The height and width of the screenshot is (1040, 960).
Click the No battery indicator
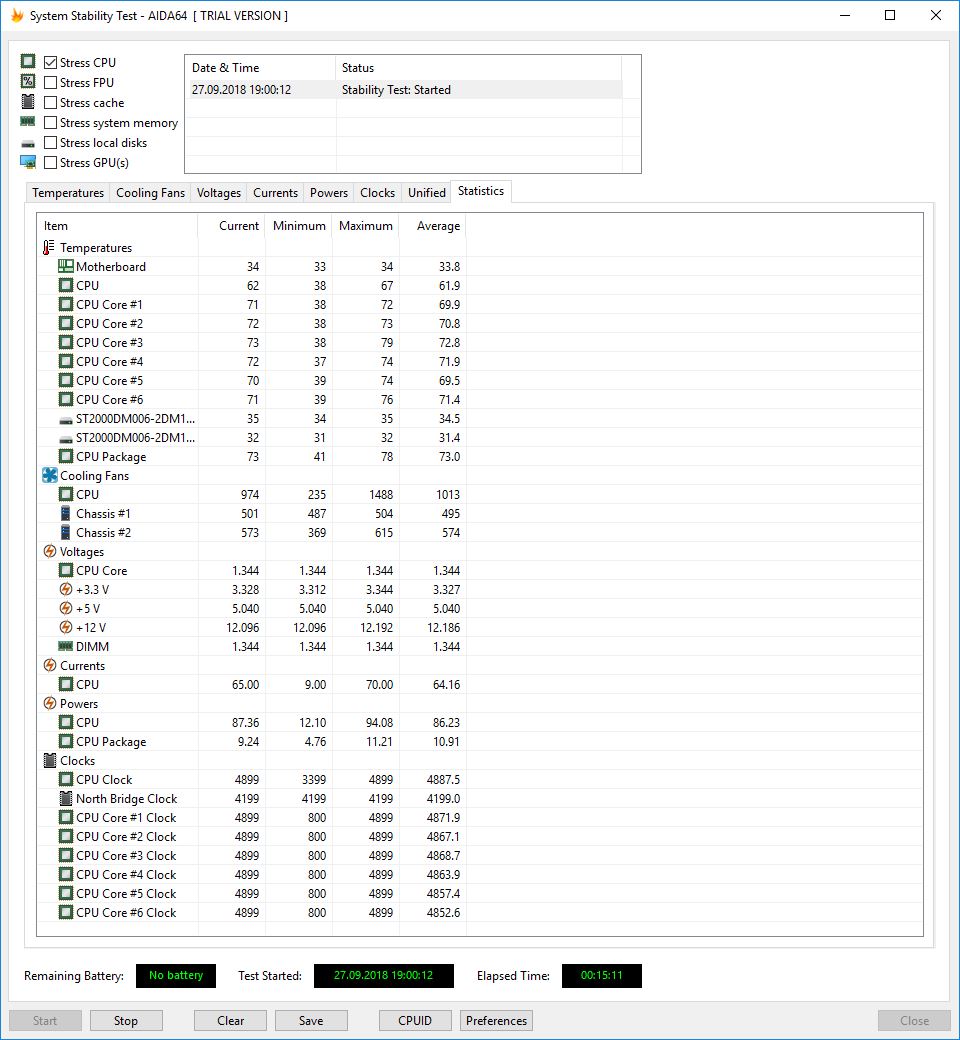[x=176, y=976]
